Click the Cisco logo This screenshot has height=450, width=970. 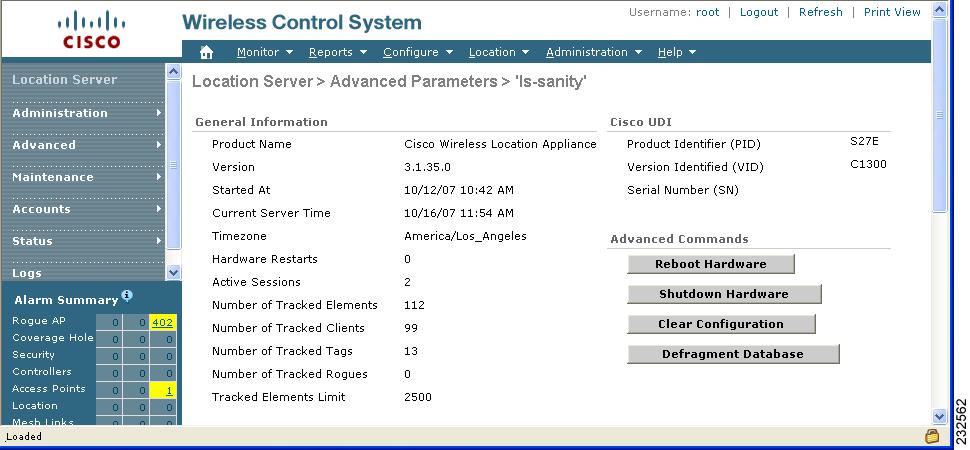[92, 29]
